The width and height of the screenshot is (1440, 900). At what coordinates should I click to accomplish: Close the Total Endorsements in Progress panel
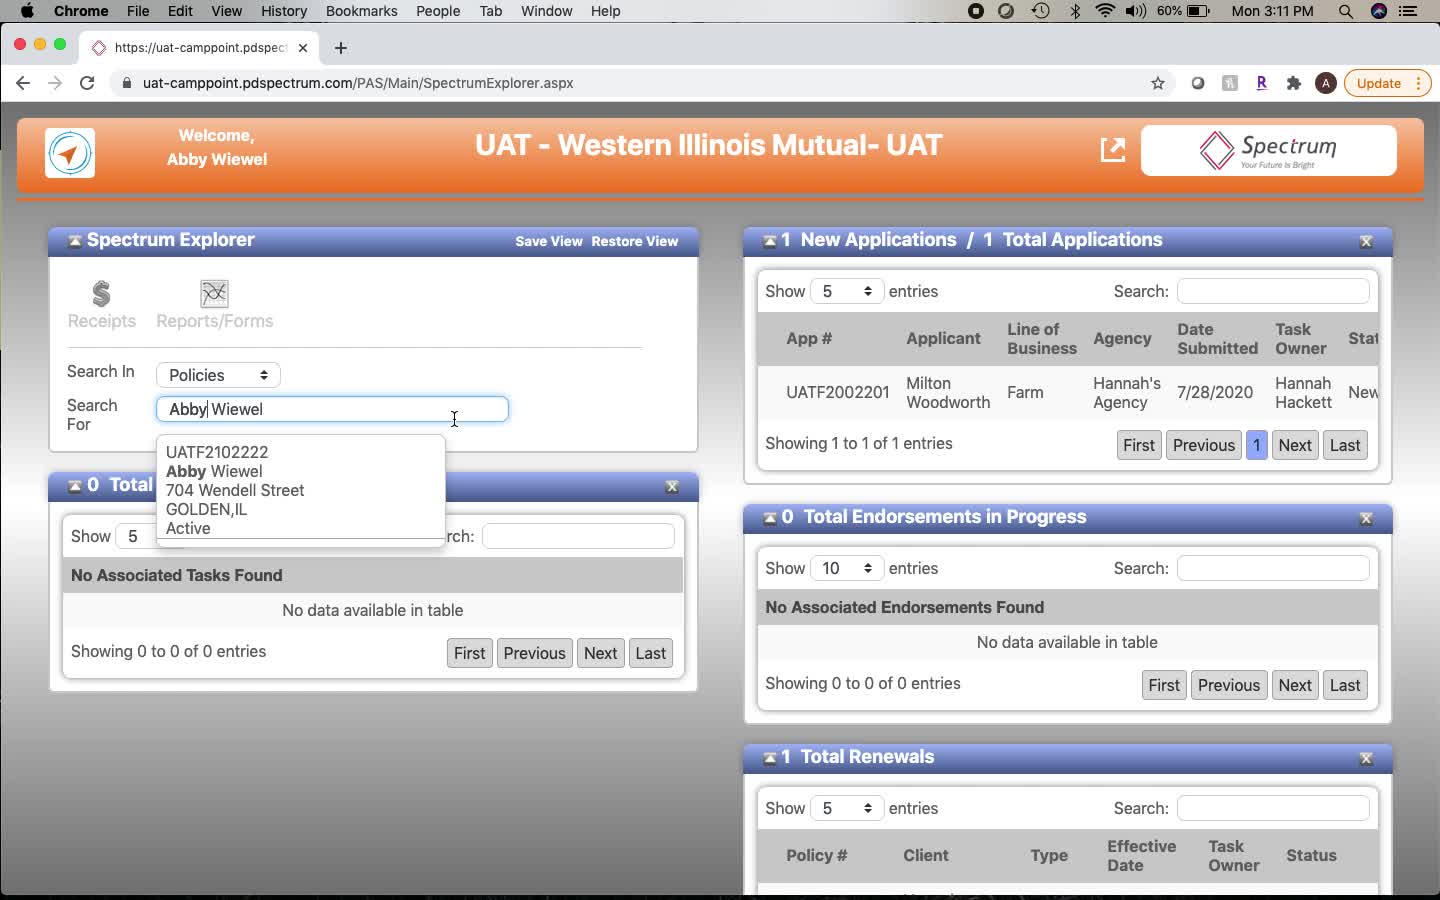click(x=1366, y=519)
